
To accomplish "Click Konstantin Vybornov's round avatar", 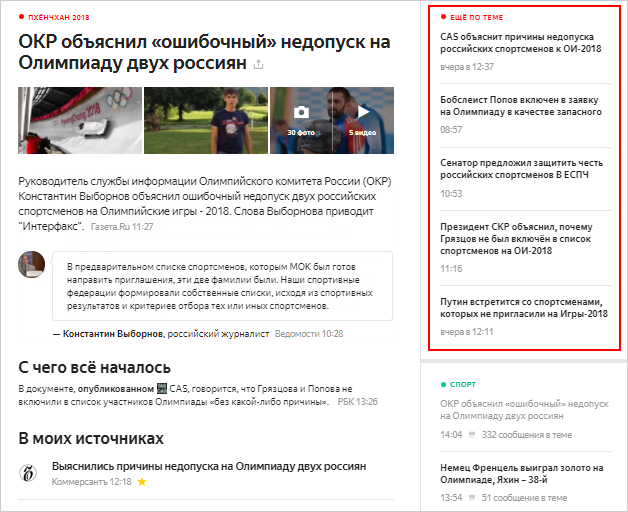I will [x=31, y=264].
